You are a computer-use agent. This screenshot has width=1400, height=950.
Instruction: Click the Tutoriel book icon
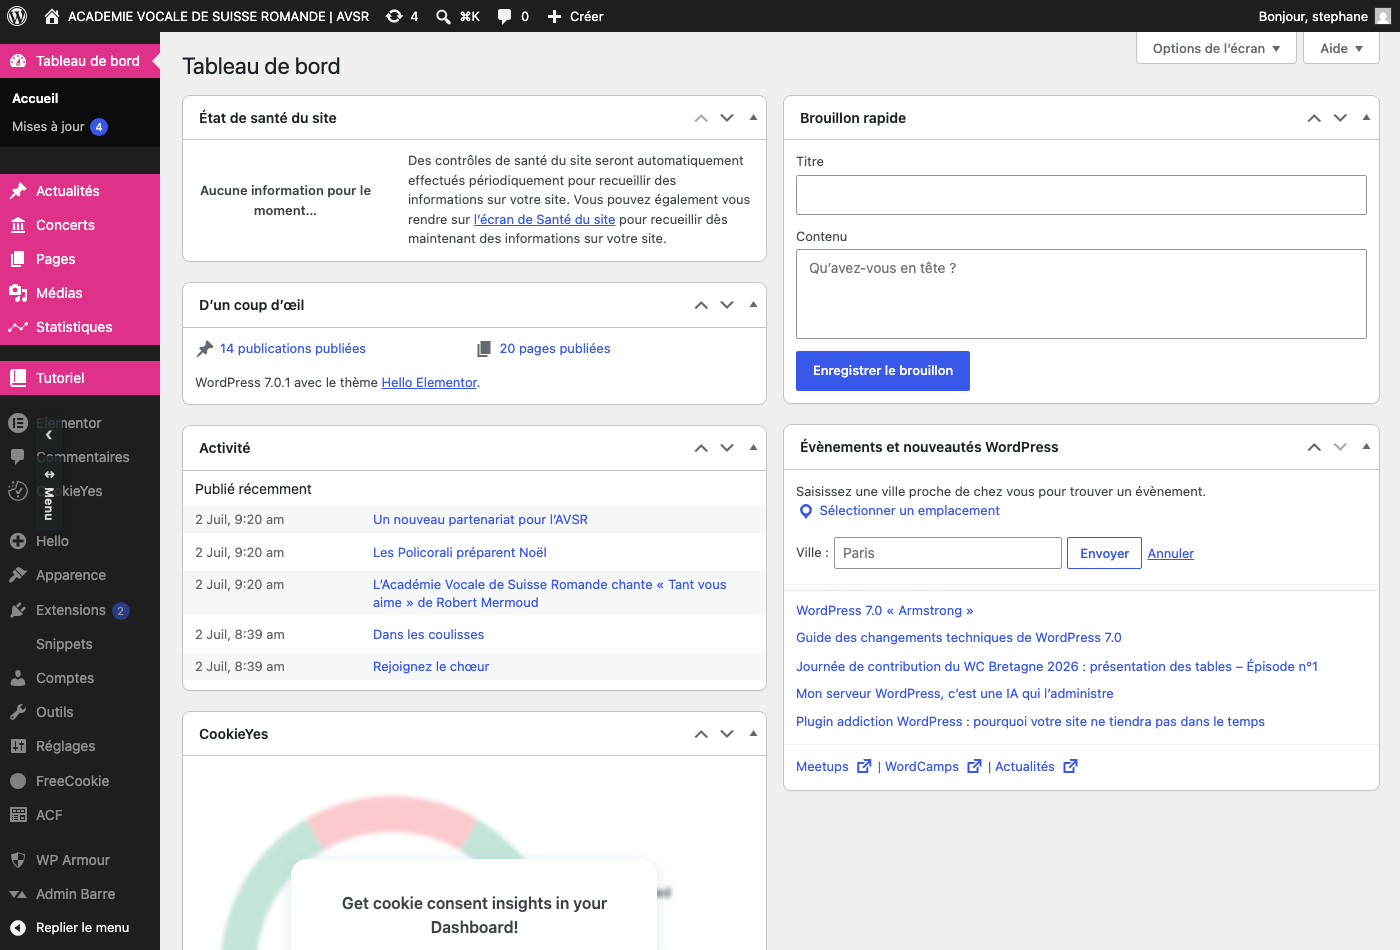(18, 378)
